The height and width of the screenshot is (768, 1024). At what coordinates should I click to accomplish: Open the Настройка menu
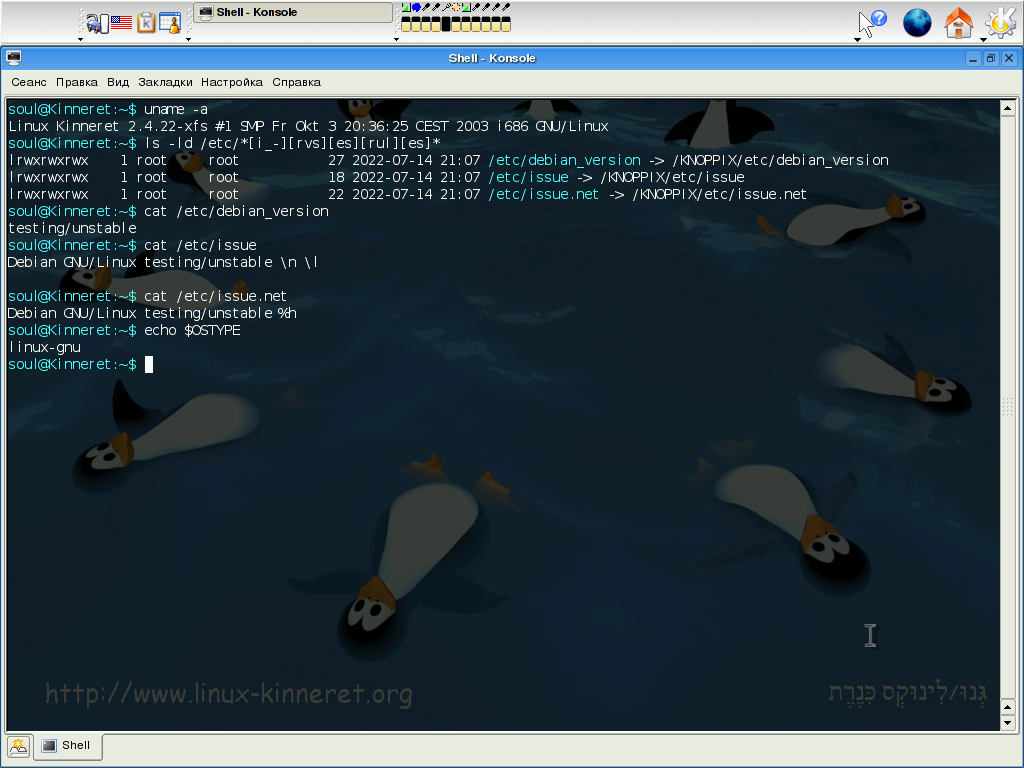coord(232,82)
